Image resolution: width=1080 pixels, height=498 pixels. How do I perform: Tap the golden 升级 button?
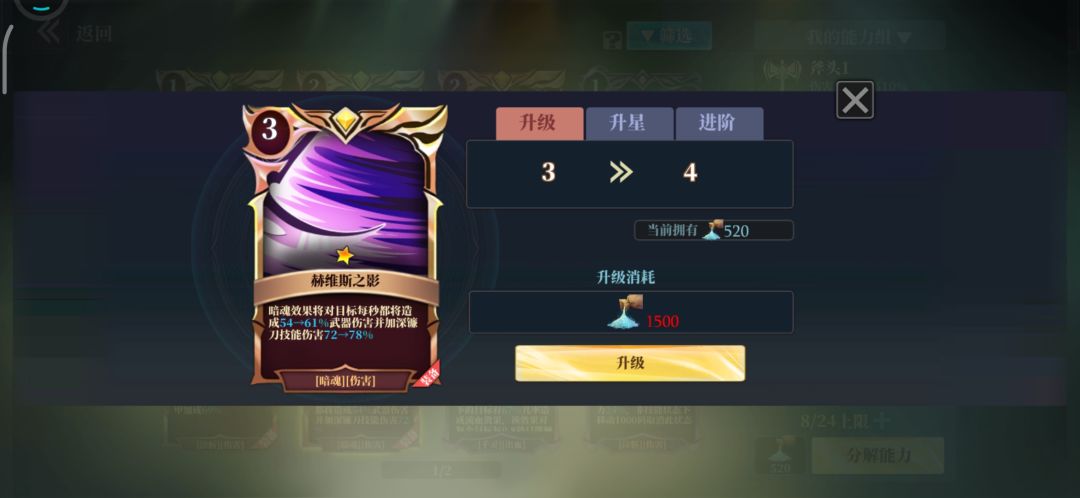630,363
